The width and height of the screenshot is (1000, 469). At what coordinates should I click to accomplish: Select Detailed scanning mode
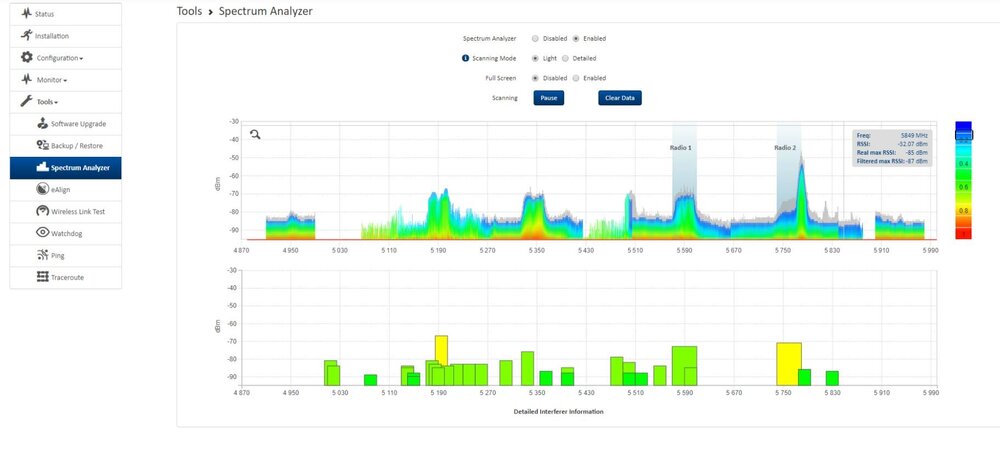coord(577,58)
